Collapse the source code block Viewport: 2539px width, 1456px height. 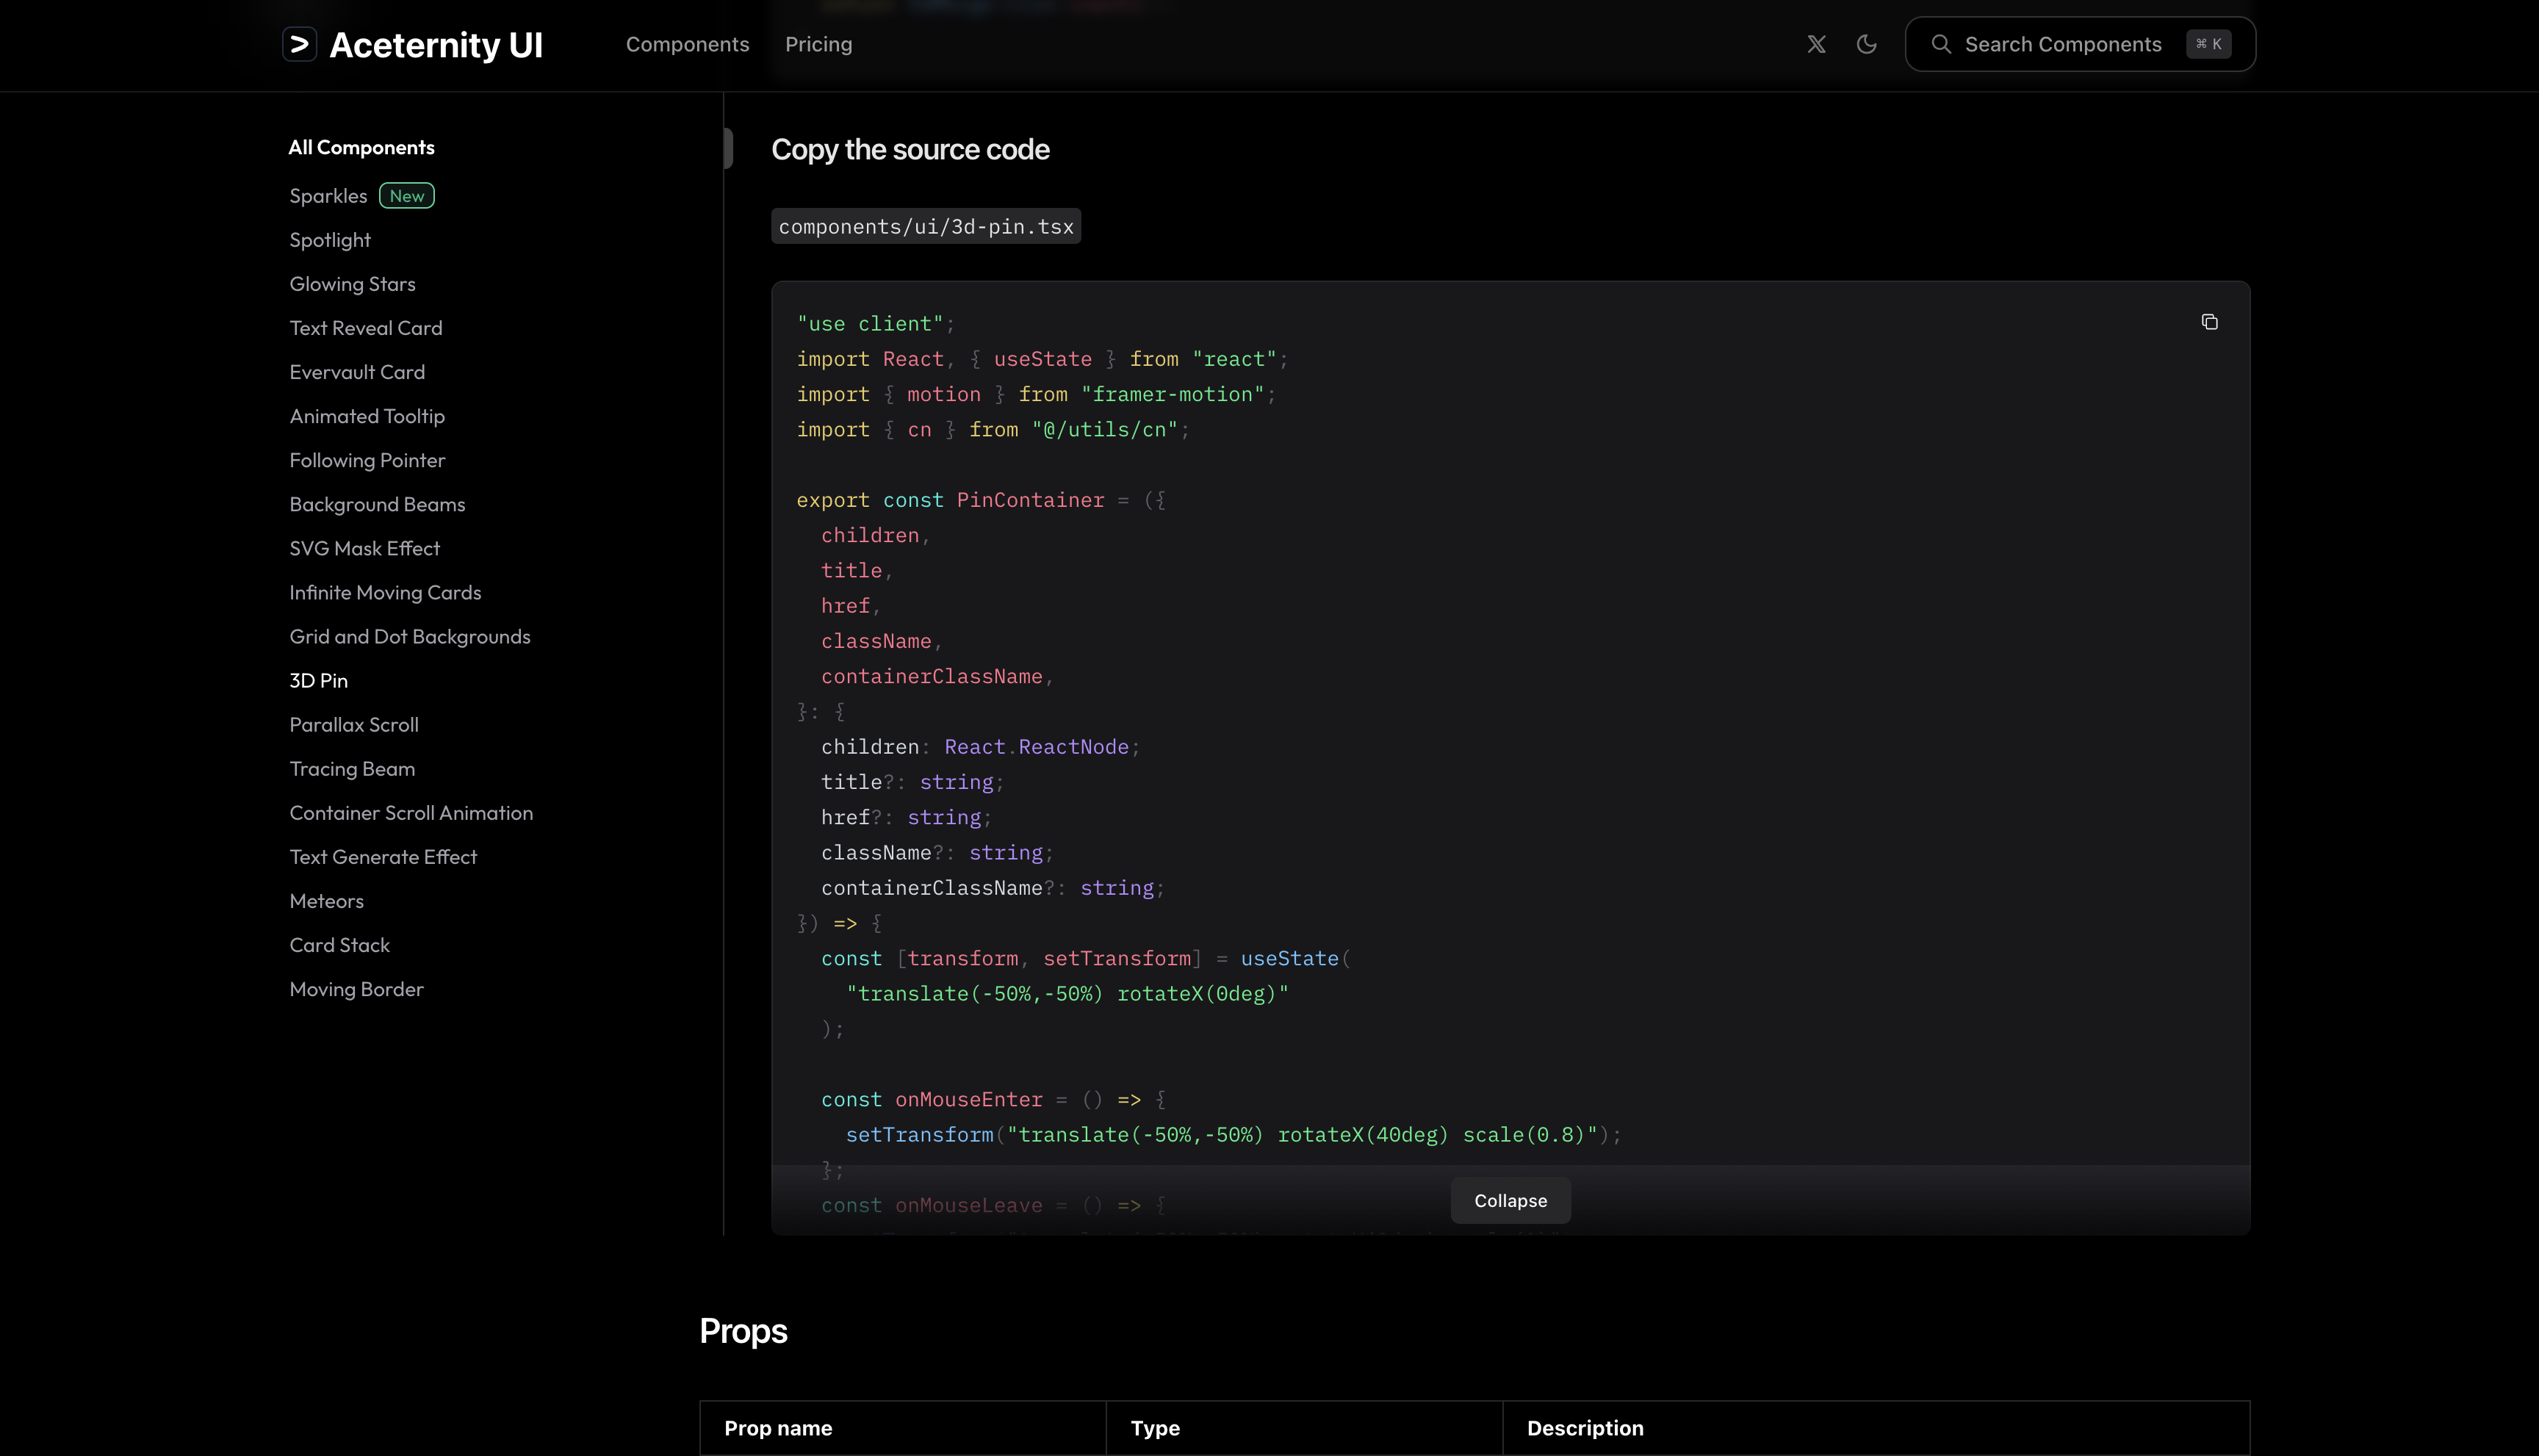pyautogui.click(x=1510, y=1200)
